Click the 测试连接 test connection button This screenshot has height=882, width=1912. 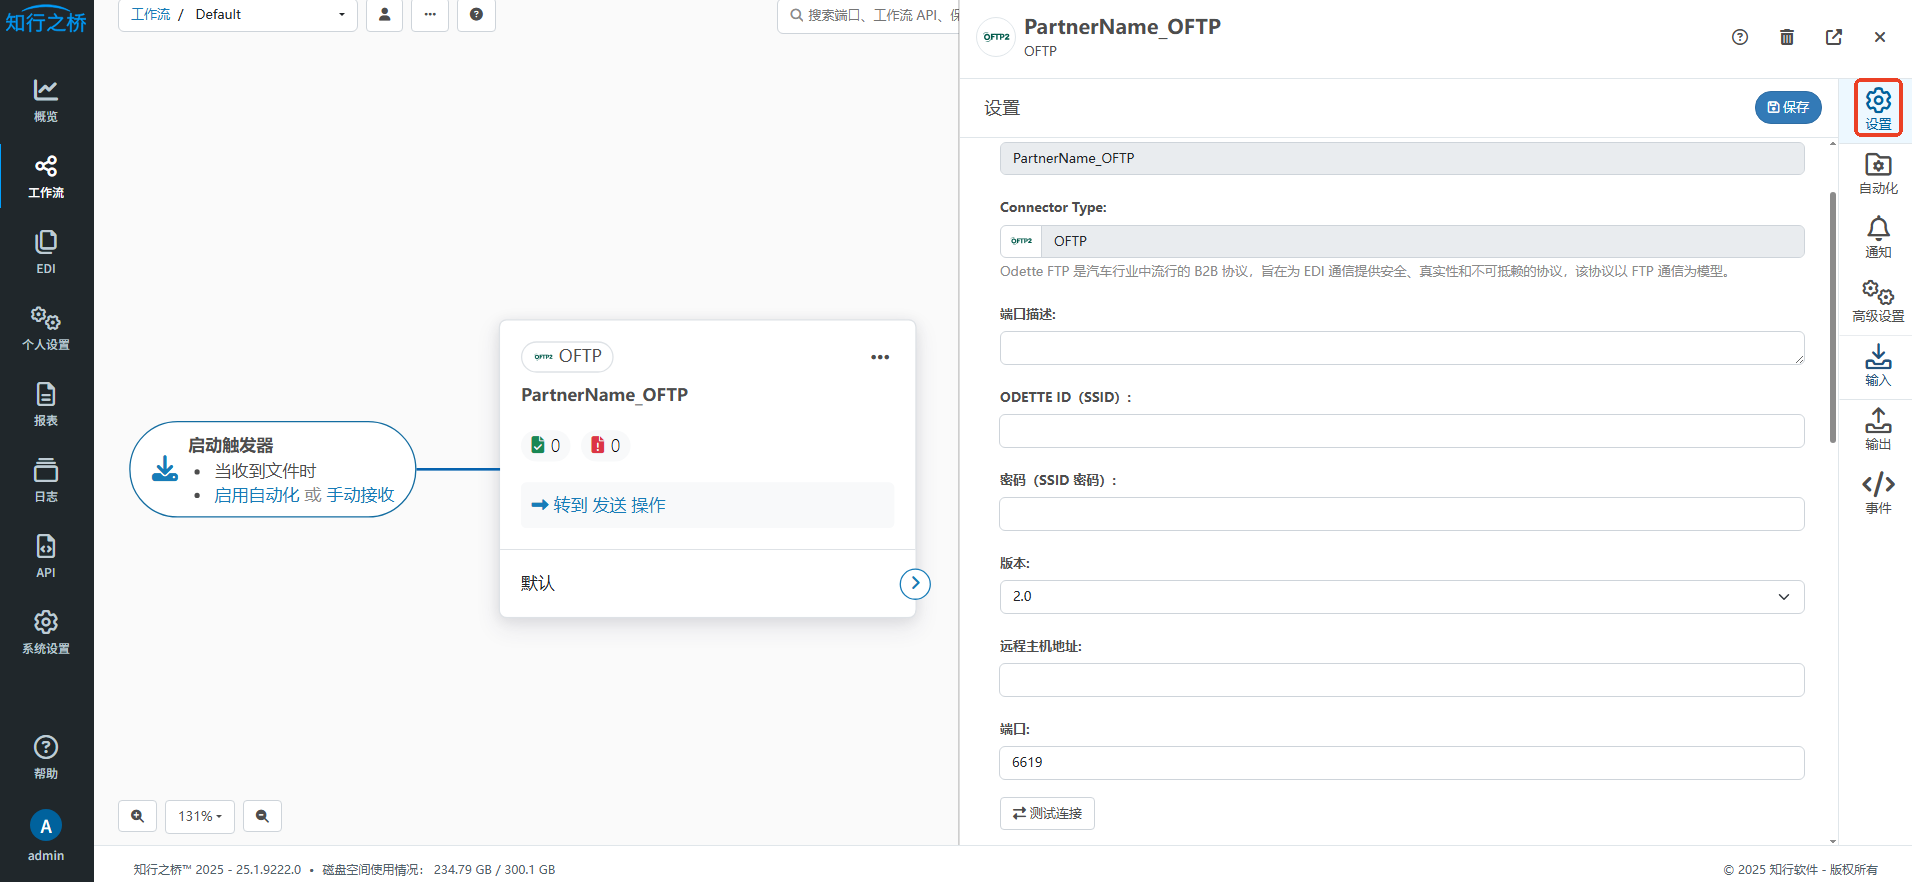coord(1047,813)
